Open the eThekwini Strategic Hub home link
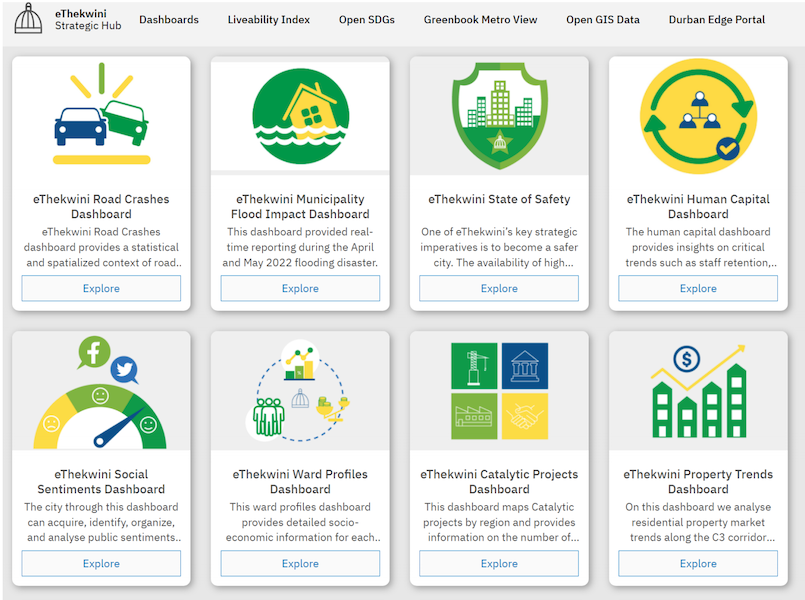The width and height of the screenshot is (805, 600). point(88,20)
